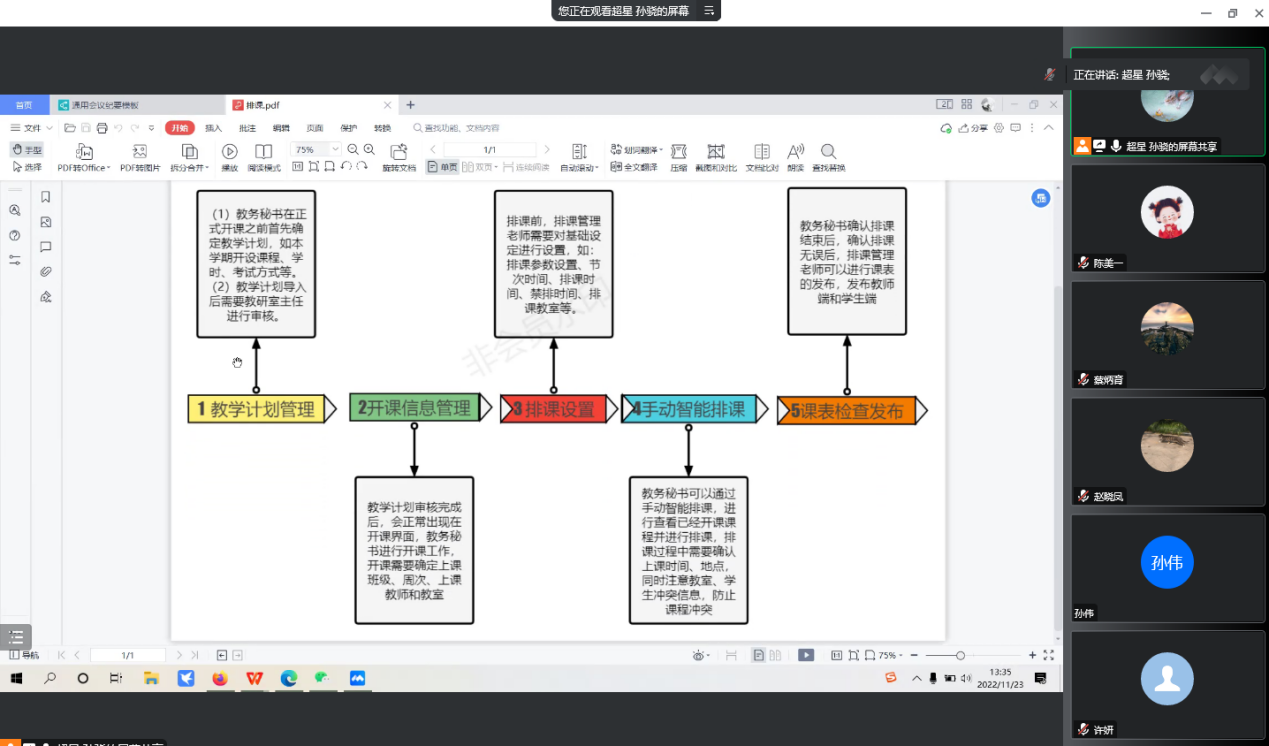The width and height of the screenshot is (1269, 746).
Task: Open a new tab with the plus button
Action: (x=410, y=105)
